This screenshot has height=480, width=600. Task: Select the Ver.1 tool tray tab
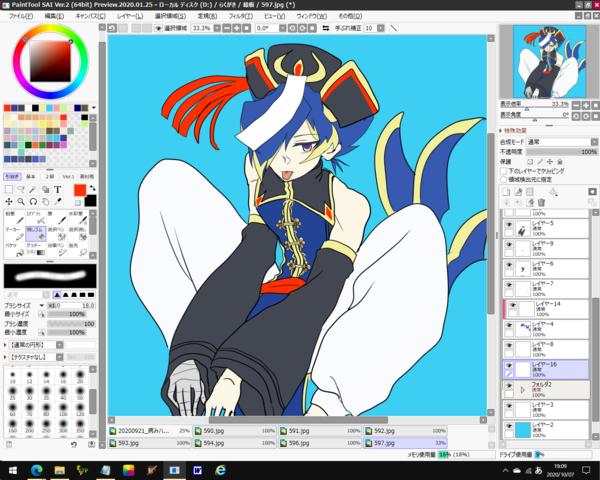pos(68,176)
